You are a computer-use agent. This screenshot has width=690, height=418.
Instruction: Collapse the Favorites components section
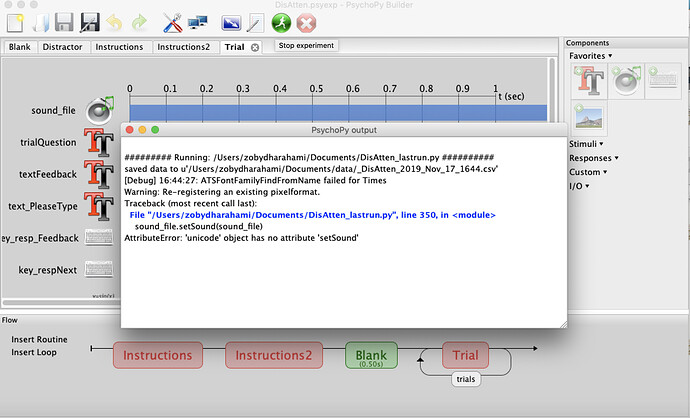(x=591, y=56)
